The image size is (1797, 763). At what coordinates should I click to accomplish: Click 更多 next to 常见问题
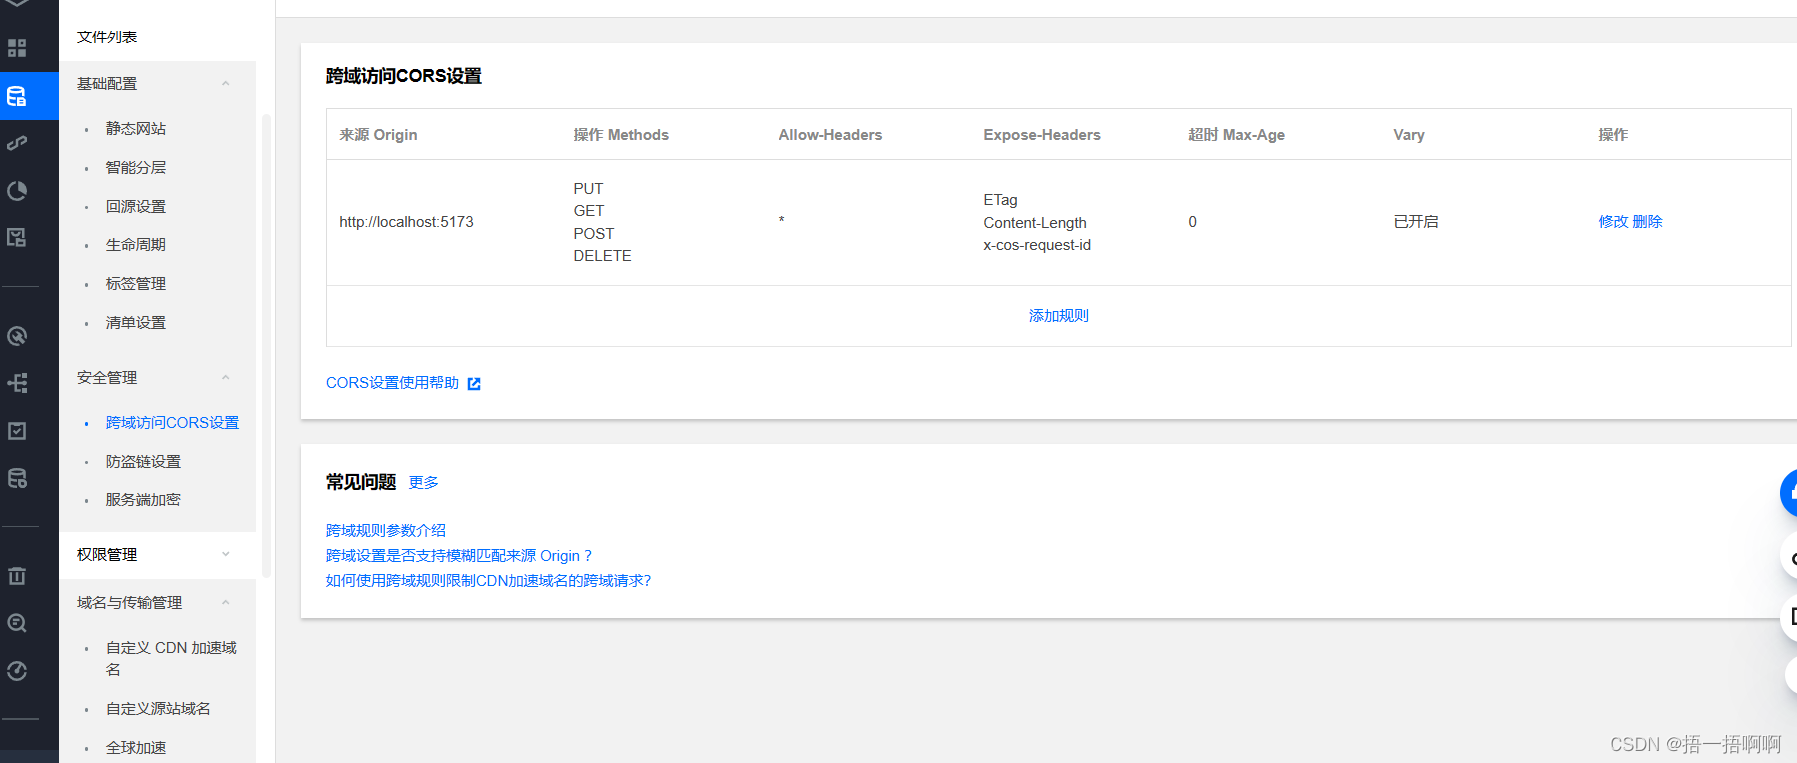click(x=423, y=483)
